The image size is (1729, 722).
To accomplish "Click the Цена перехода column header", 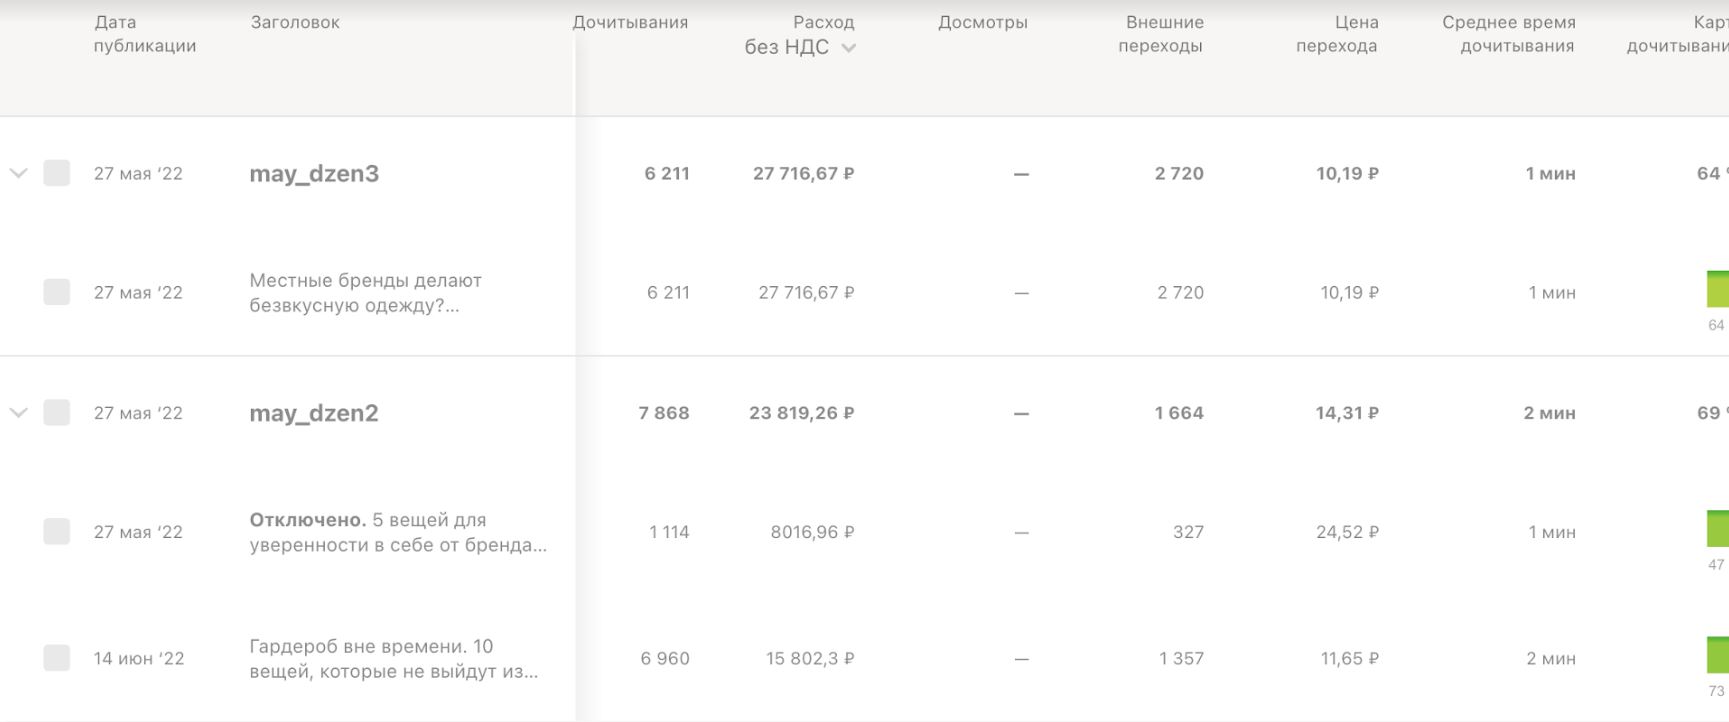I will click(x=1337, y=34).
